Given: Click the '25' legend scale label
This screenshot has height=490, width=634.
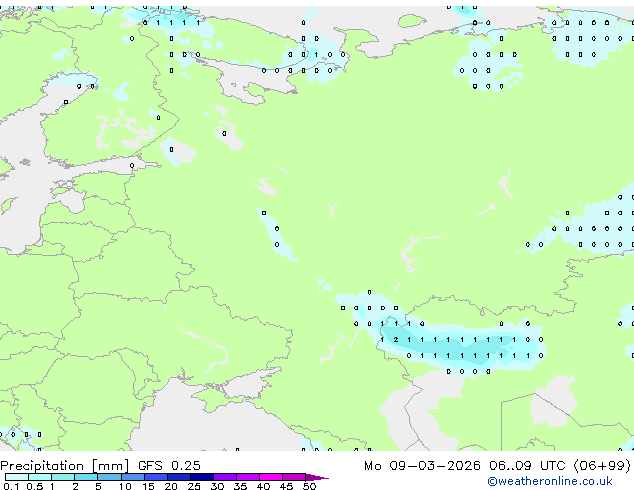Looking at the screenshot, I should (194, 486).
